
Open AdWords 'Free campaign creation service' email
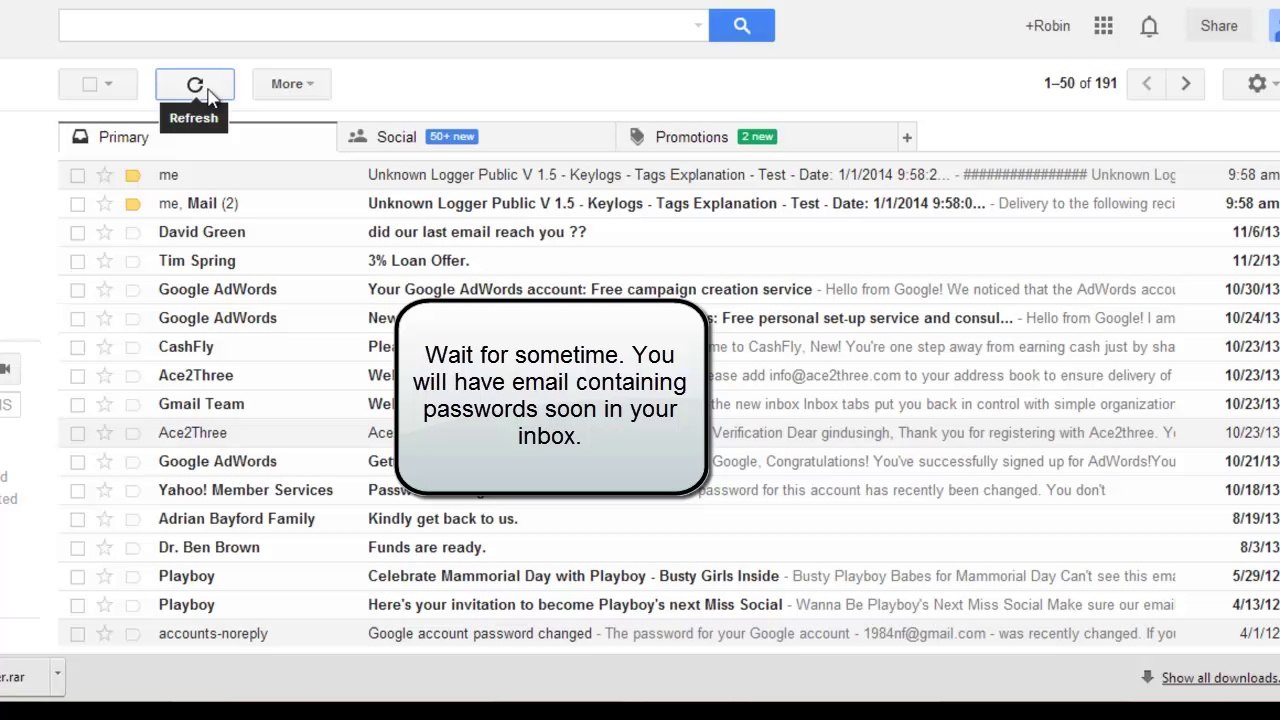590,290
